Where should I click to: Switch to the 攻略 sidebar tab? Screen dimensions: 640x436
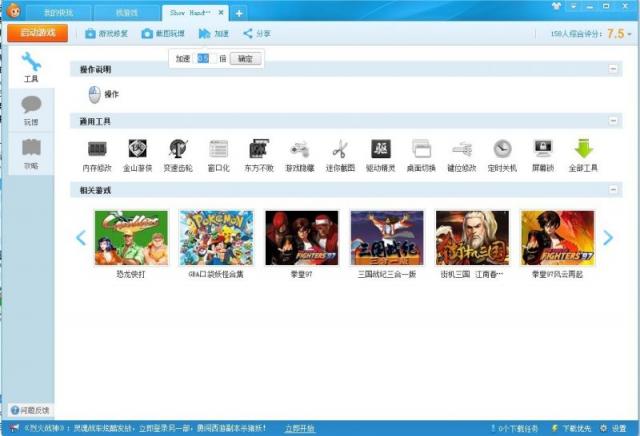(x=31, y=152)
